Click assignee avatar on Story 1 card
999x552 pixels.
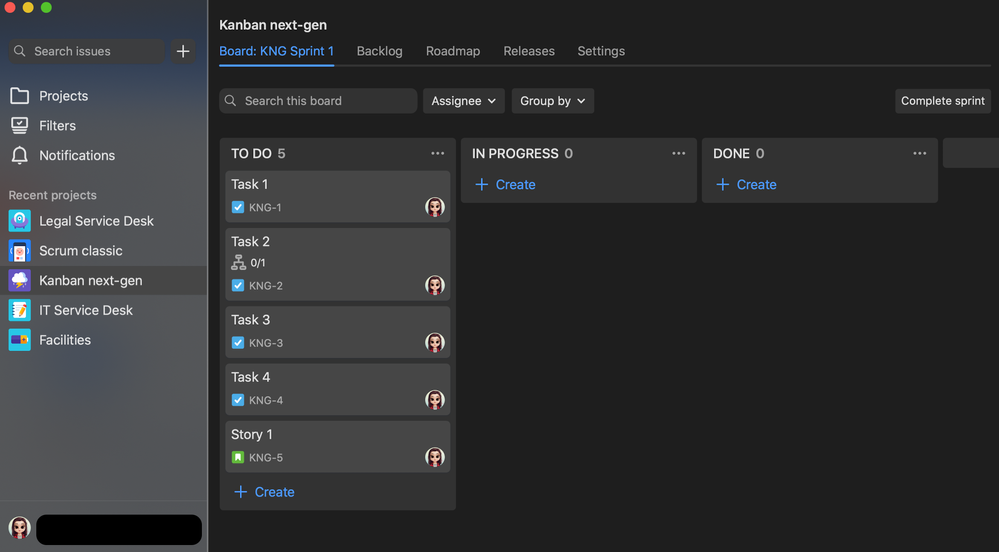435,457
